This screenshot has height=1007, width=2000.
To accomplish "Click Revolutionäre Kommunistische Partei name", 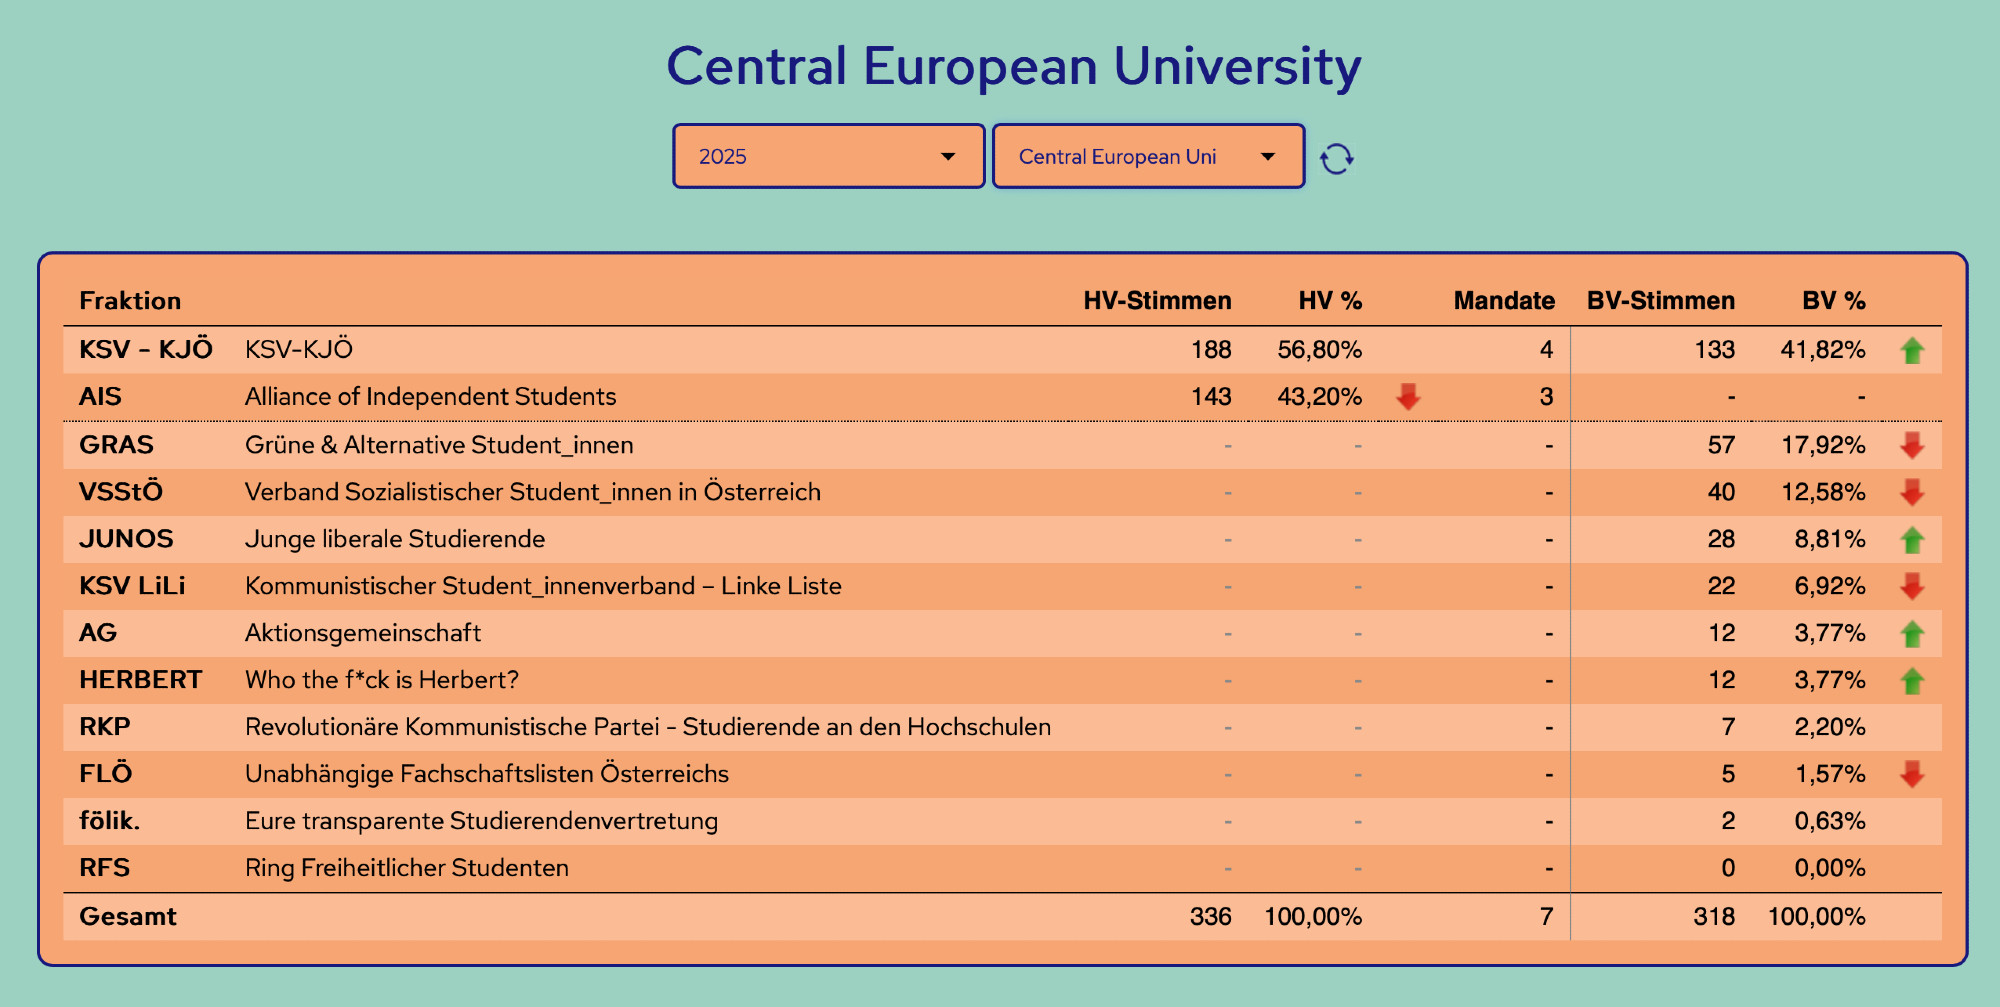I will point(648,727).
